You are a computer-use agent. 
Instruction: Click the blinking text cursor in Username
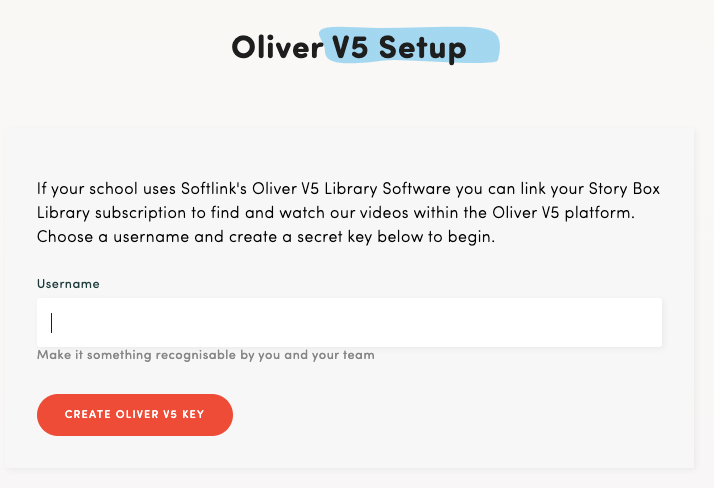click(51, 323)
